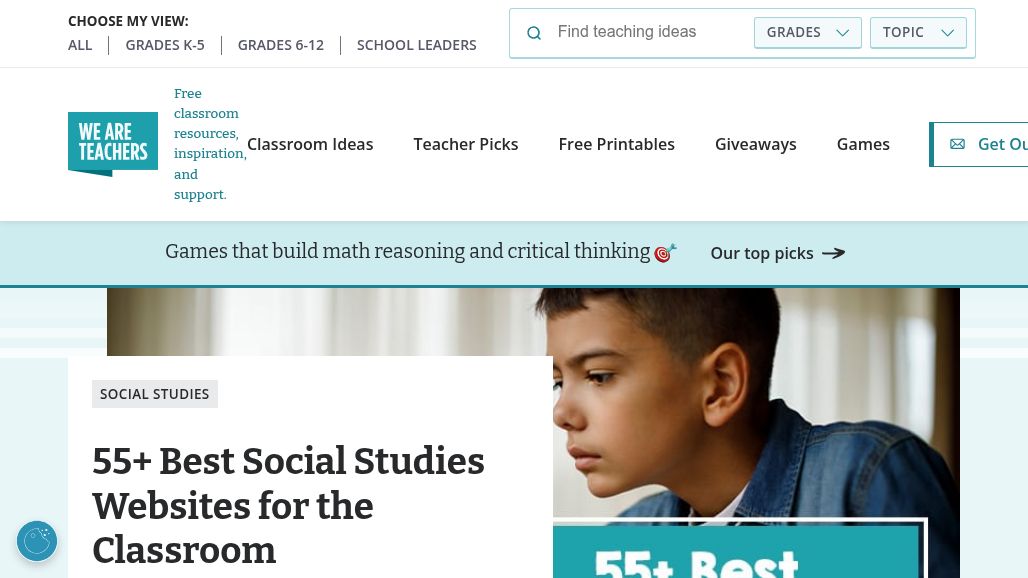1028x578 pixels.
Task: Select the Grades K-5 view
Action: [x=165, y=45]
